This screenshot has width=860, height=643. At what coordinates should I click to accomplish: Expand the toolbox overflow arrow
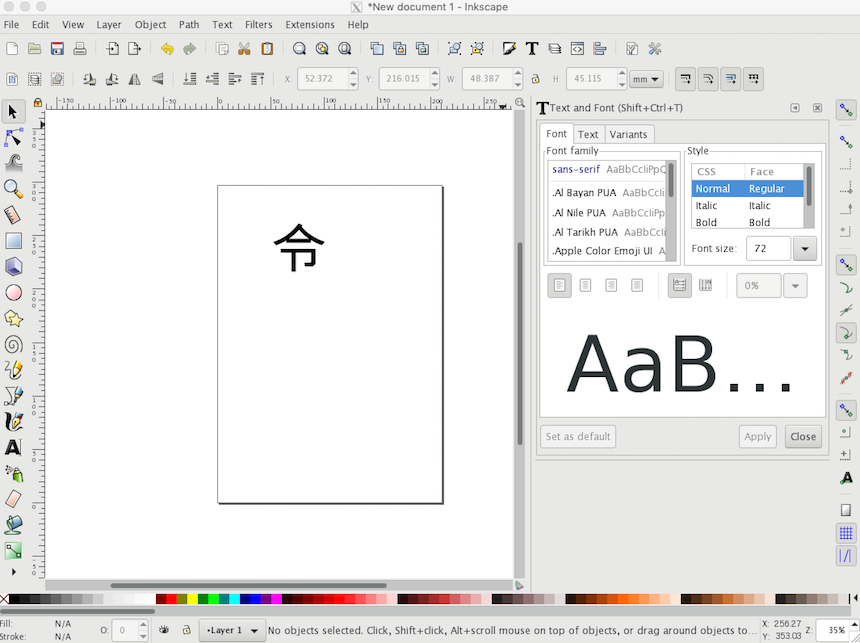tap(14, 572)
